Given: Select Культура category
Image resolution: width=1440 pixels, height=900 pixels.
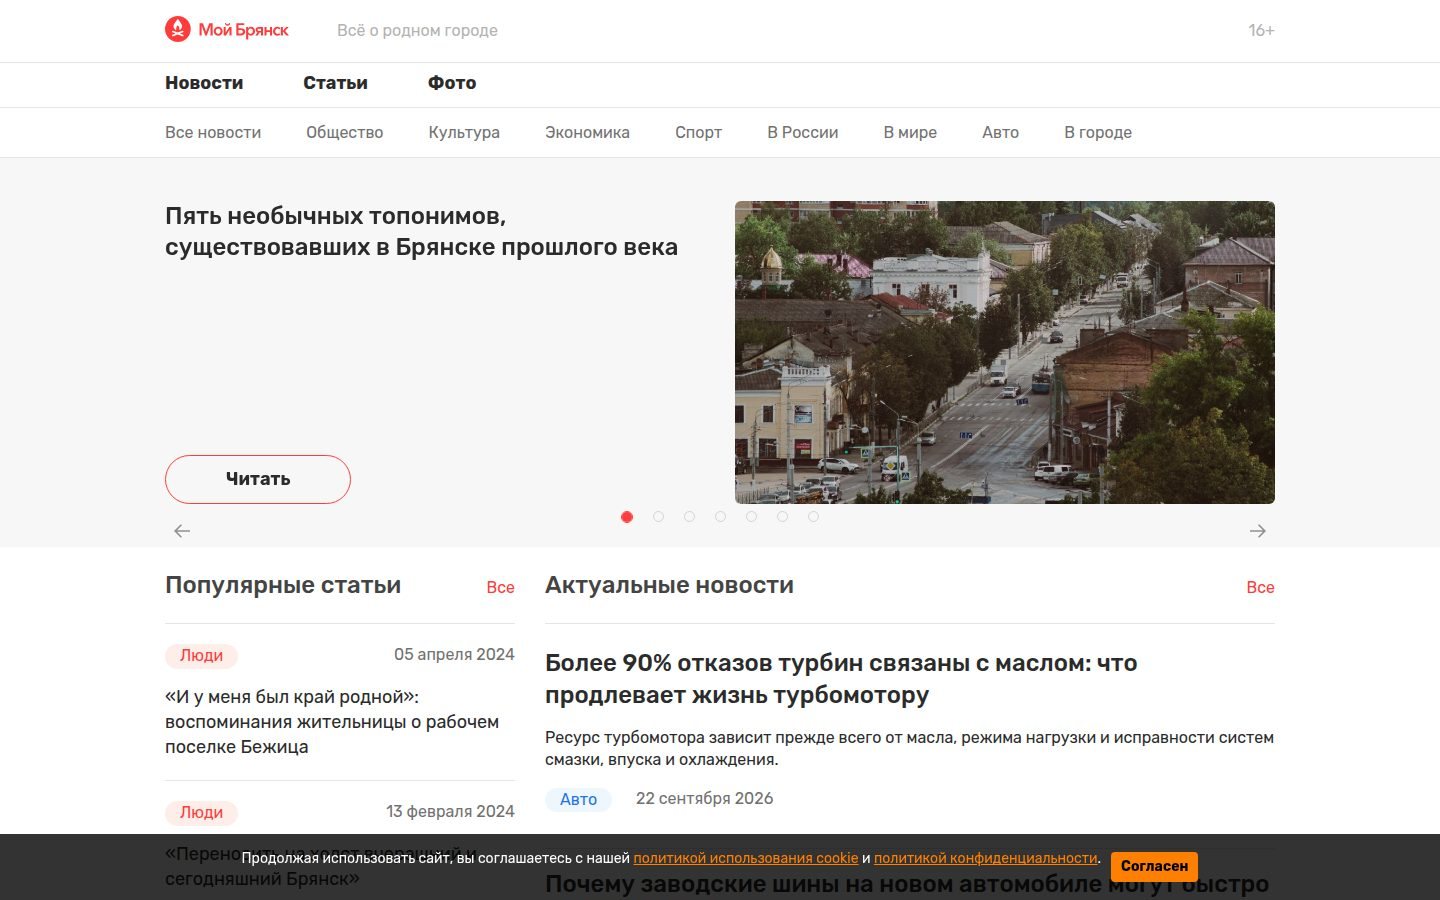Looking at the screenshot, I should 464,132.
